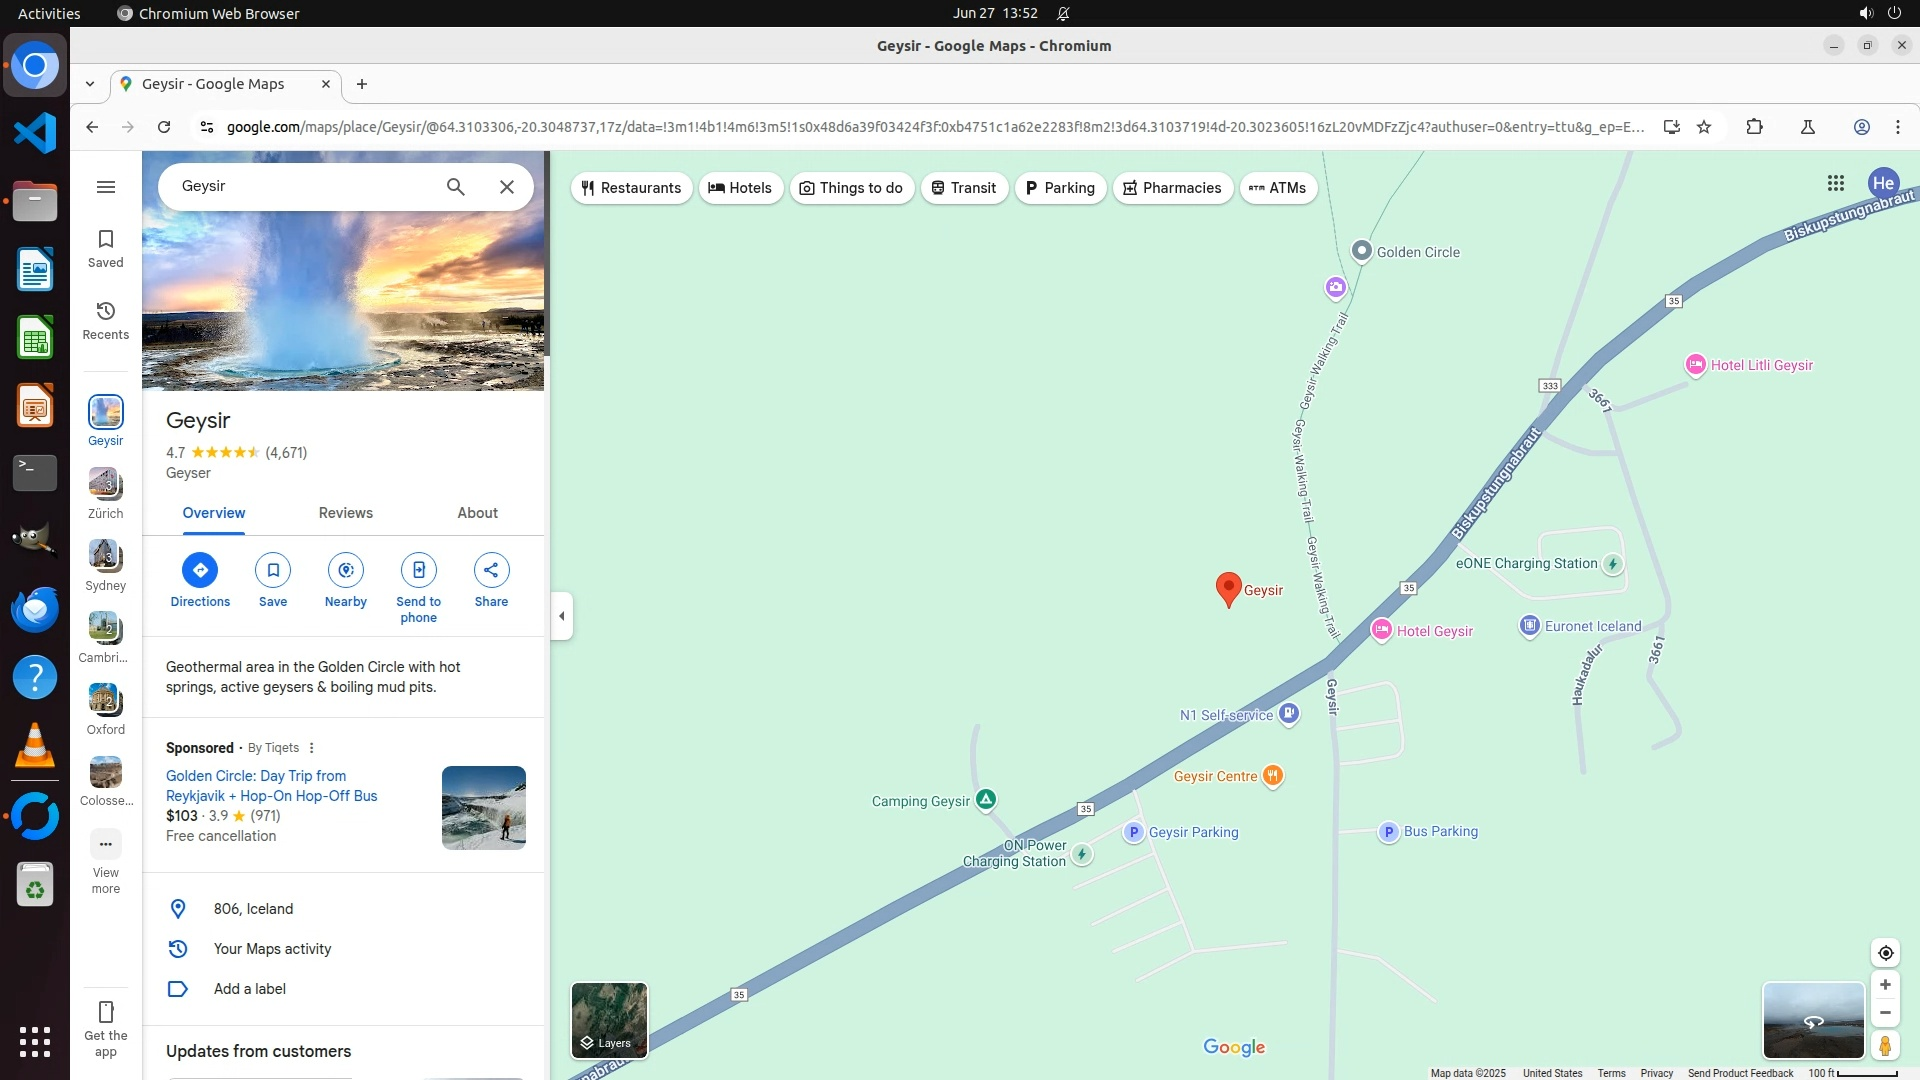Collapse the side panel arrow
Image resolution: width=1920 pixels, height=1080 pixels.
pos(562,616)
